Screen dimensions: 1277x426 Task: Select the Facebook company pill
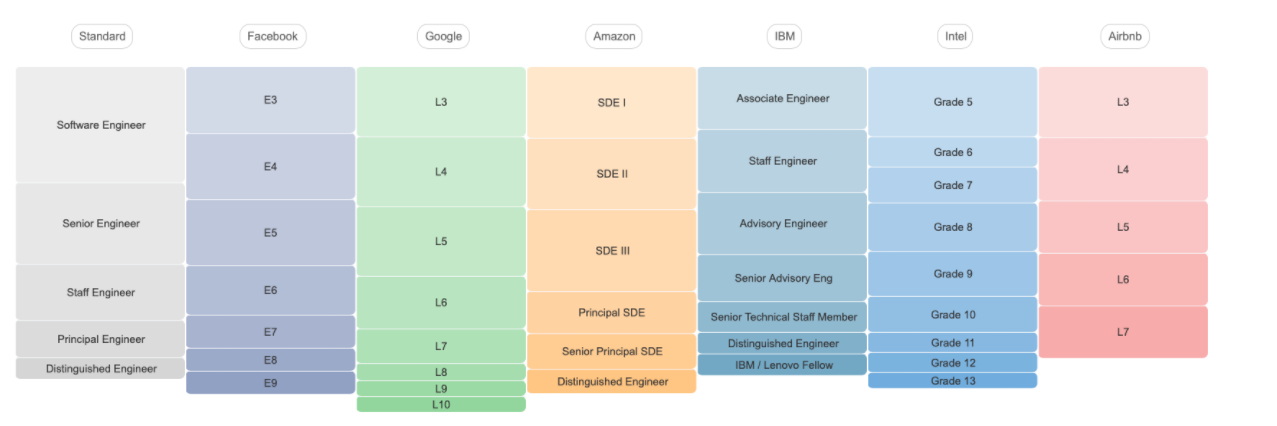[x=272, y=37]
